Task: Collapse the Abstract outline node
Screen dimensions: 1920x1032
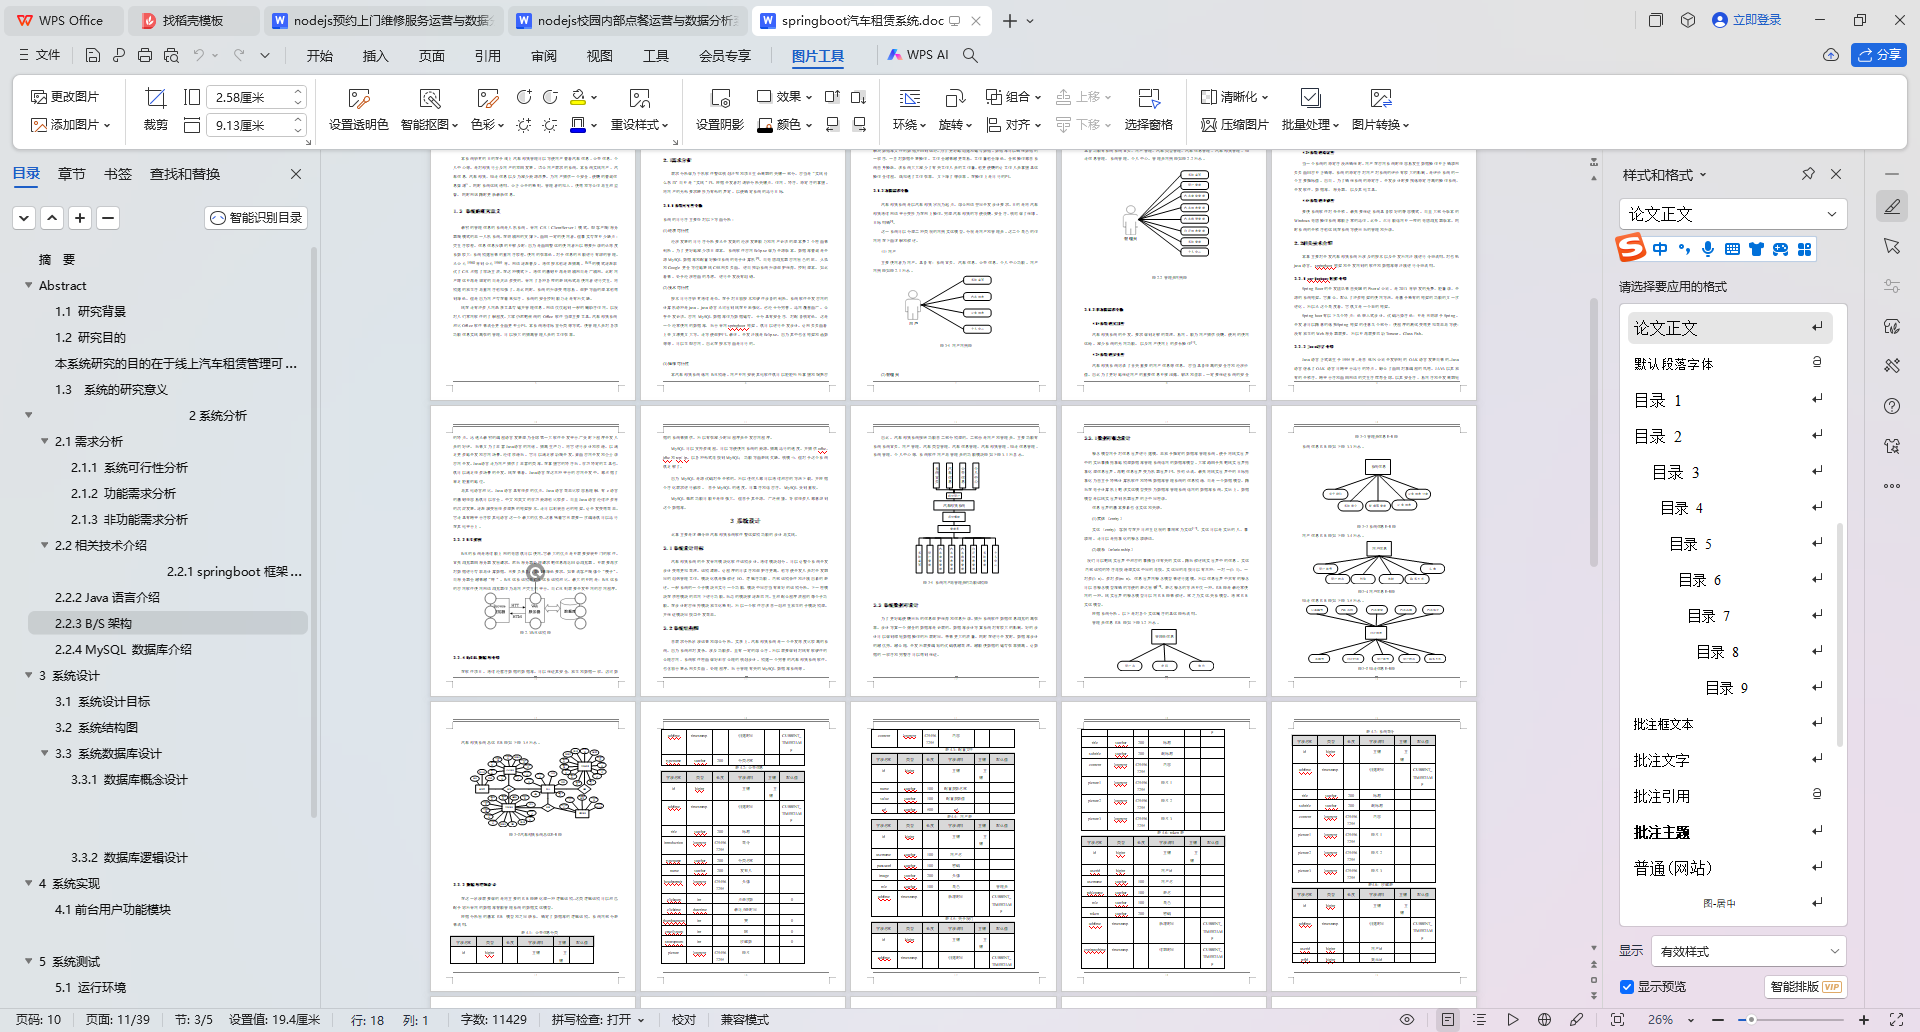Action: point(28,285)
